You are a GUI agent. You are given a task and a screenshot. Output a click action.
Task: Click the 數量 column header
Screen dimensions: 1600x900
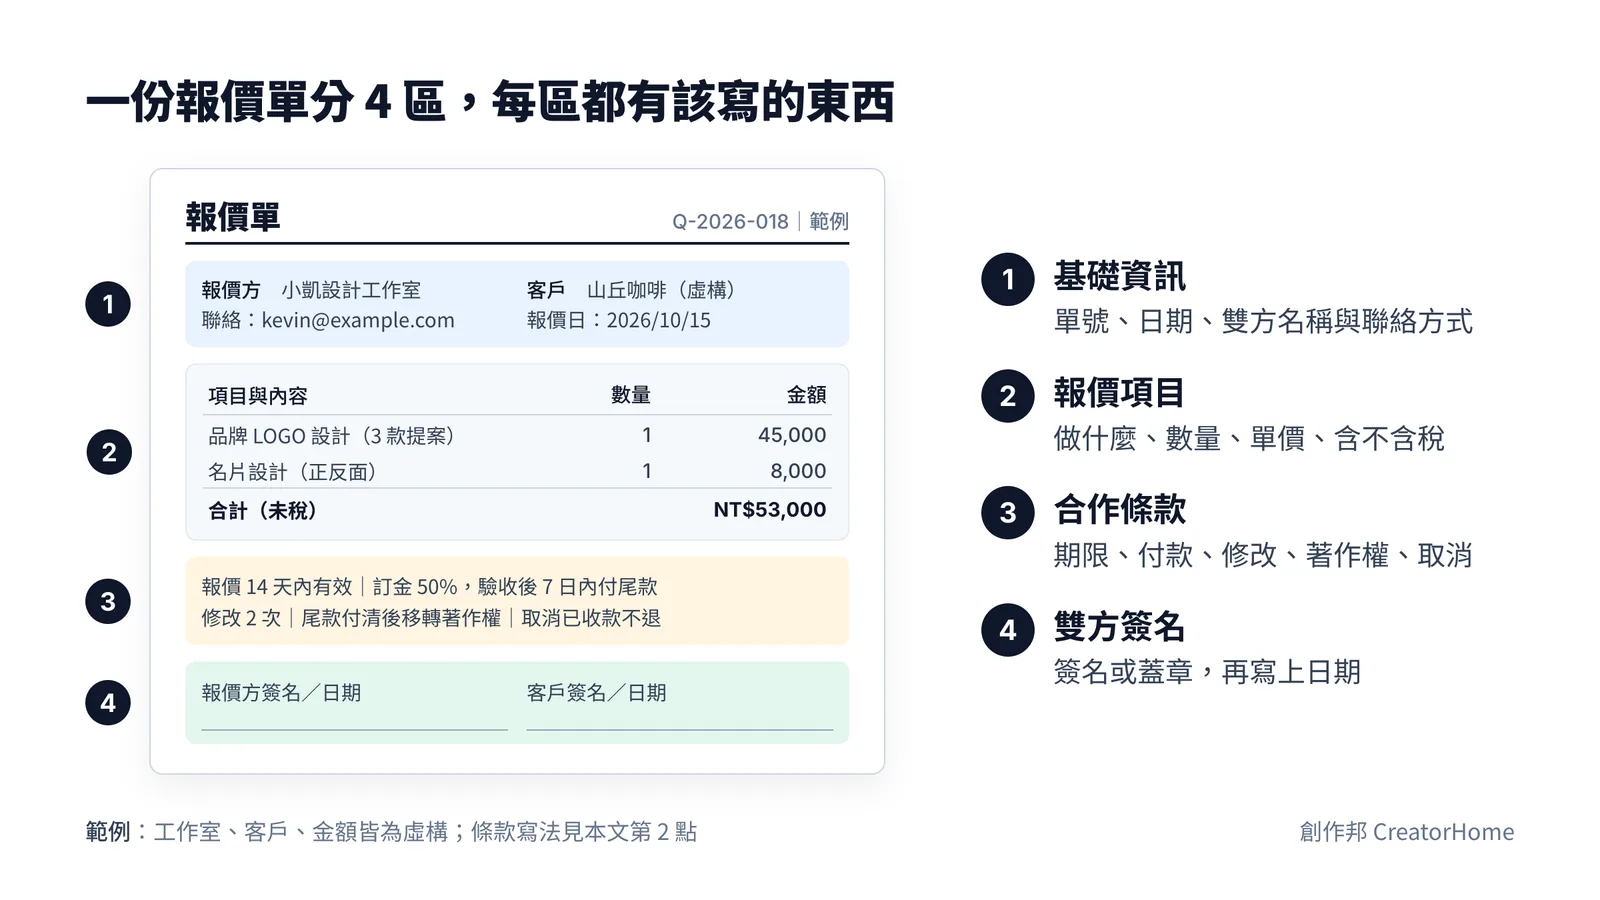631,395
